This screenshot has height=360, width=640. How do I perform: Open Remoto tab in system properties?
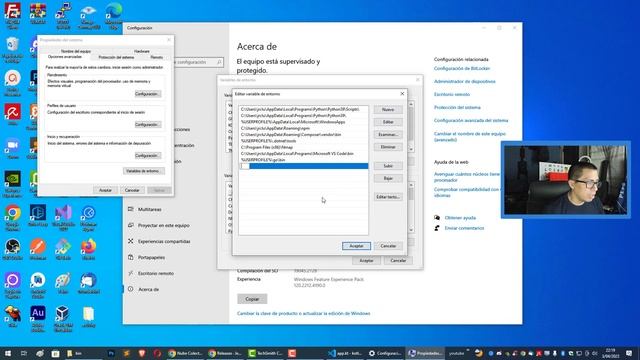(156, 57)
